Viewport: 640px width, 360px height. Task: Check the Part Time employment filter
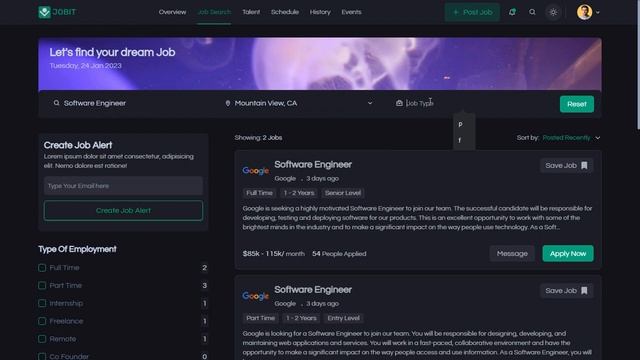[x=42, y=285]
